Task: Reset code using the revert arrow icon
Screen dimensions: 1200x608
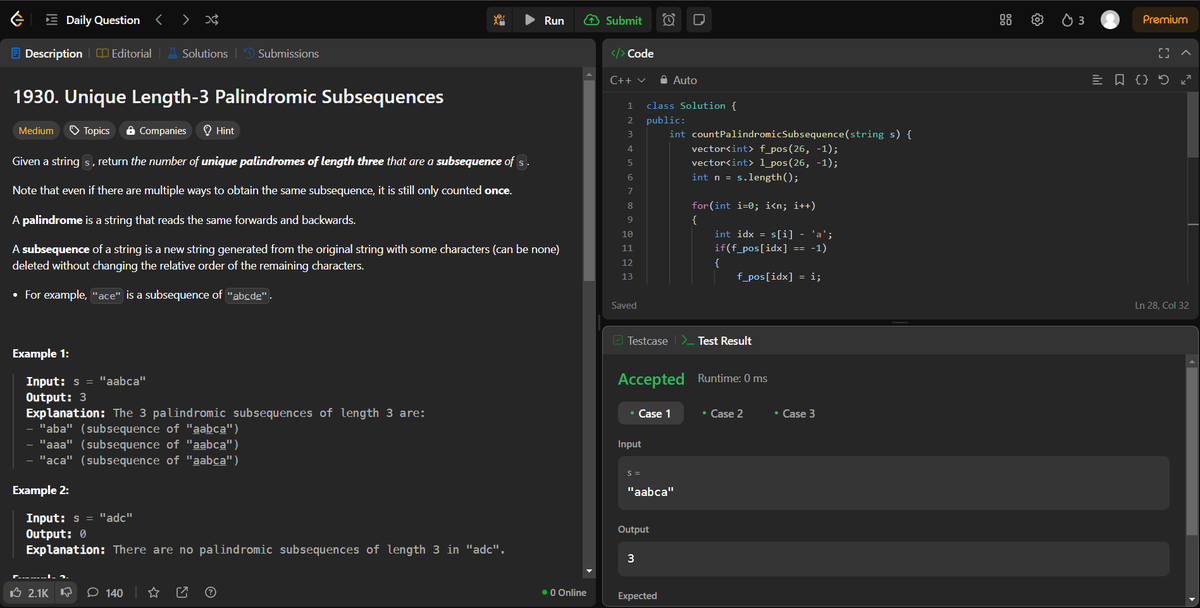Action: [1164, 79]
